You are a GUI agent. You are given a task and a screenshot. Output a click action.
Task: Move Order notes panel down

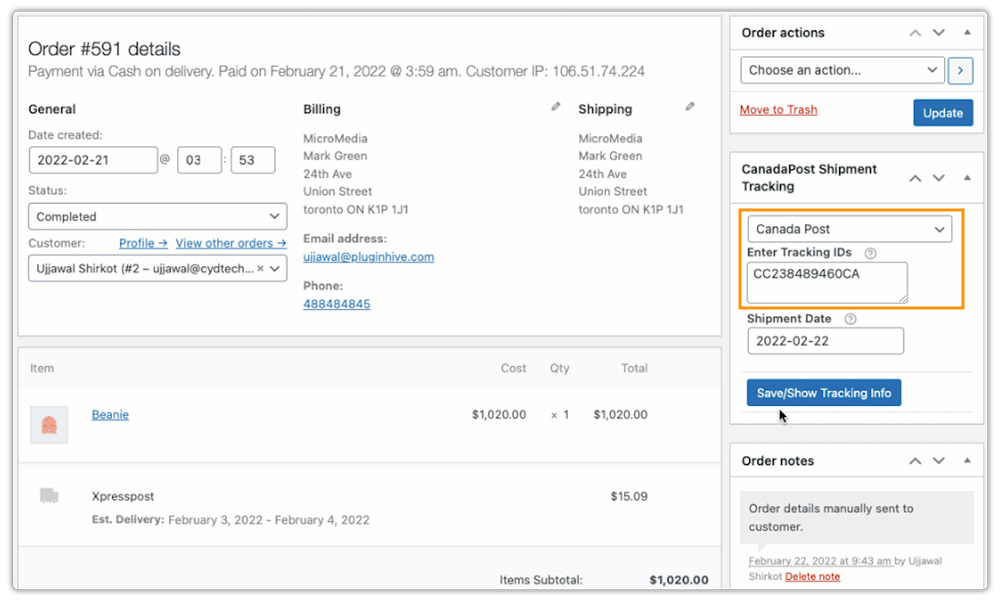point(939,460)
